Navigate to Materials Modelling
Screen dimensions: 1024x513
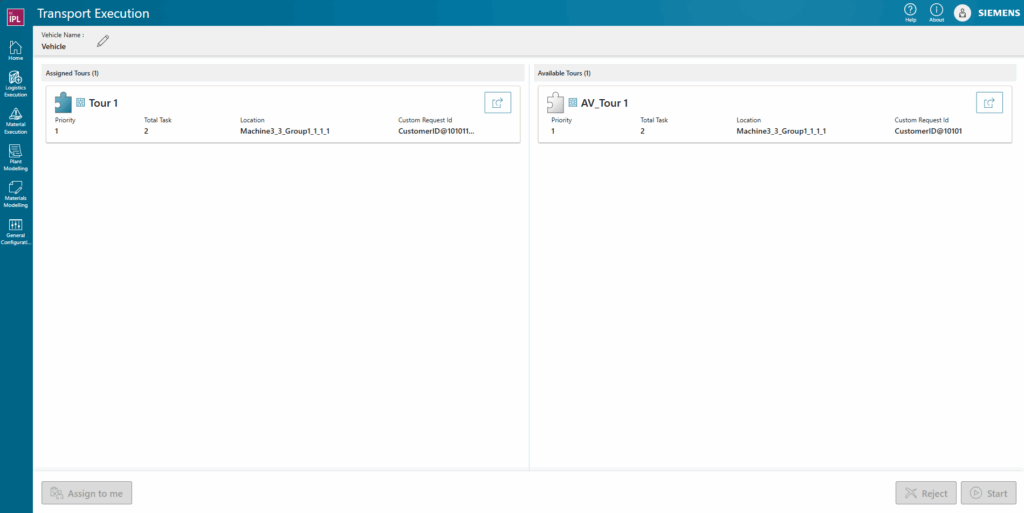point(16,193)
